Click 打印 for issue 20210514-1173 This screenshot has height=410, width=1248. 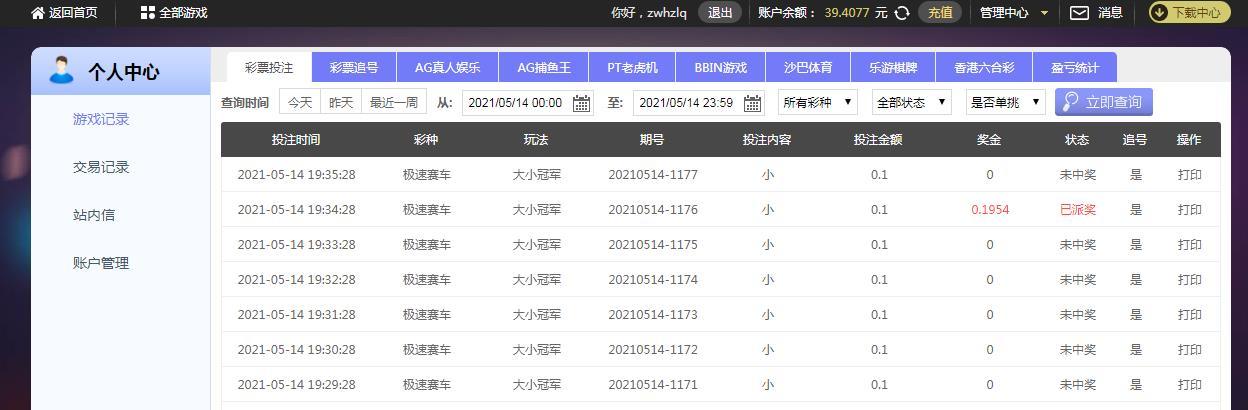coord(1189,315)
